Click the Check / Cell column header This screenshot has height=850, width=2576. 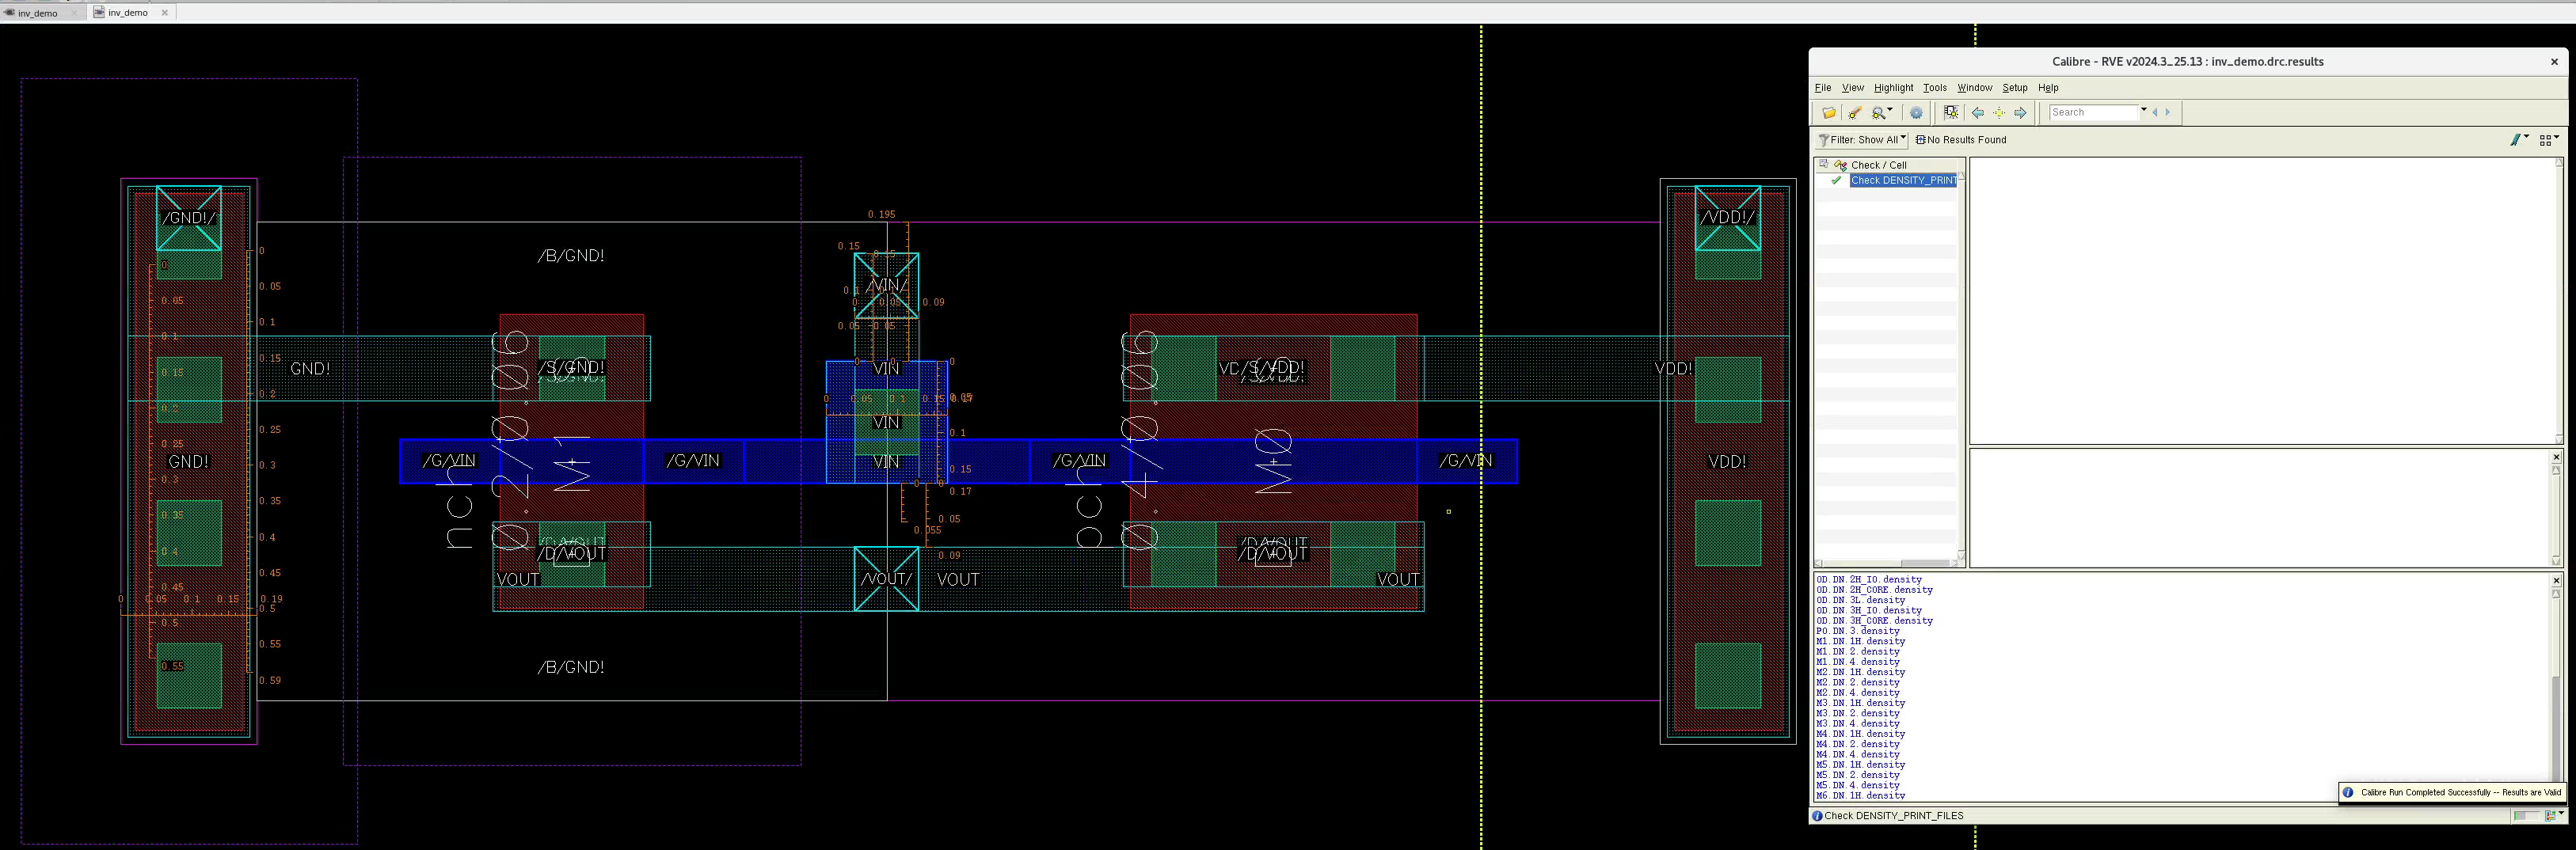pos(1878,165)
